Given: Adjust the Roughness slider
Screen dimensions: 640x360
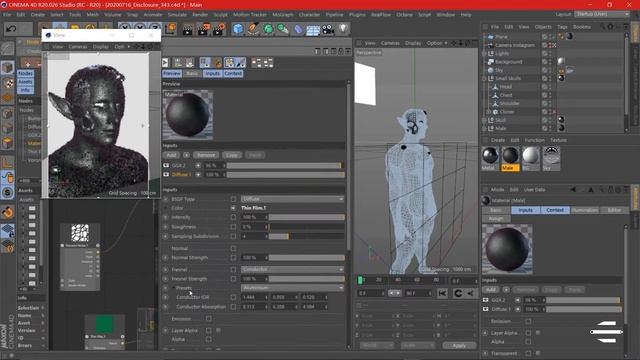Looking at the screenshot, I should coord(307,227).
